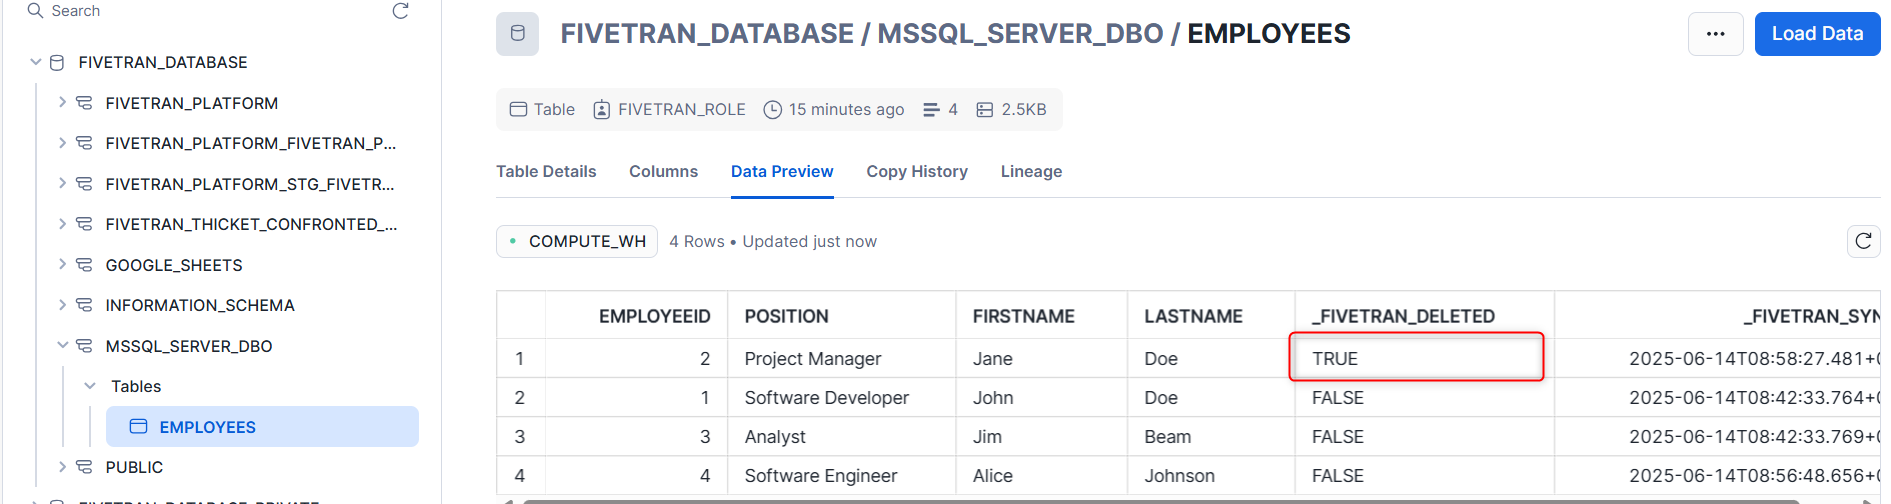Click schema icon beside FIVETRAN_PLATFORM
1891x504 pixels.
coord(84,103)
